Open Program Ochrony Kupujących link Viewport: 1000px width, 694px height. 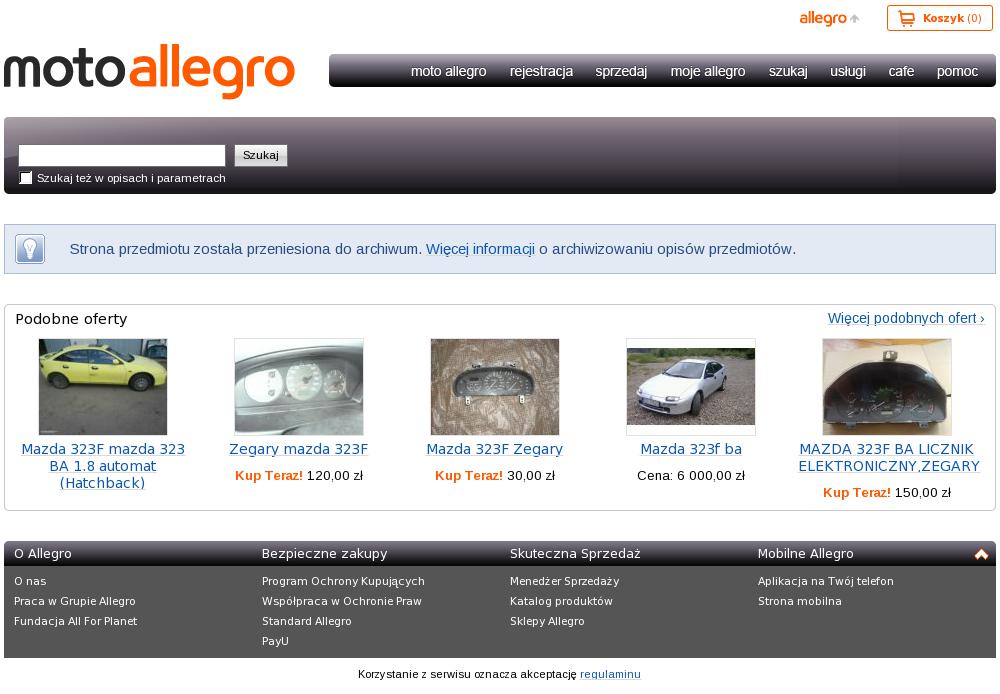click(343, 582)
